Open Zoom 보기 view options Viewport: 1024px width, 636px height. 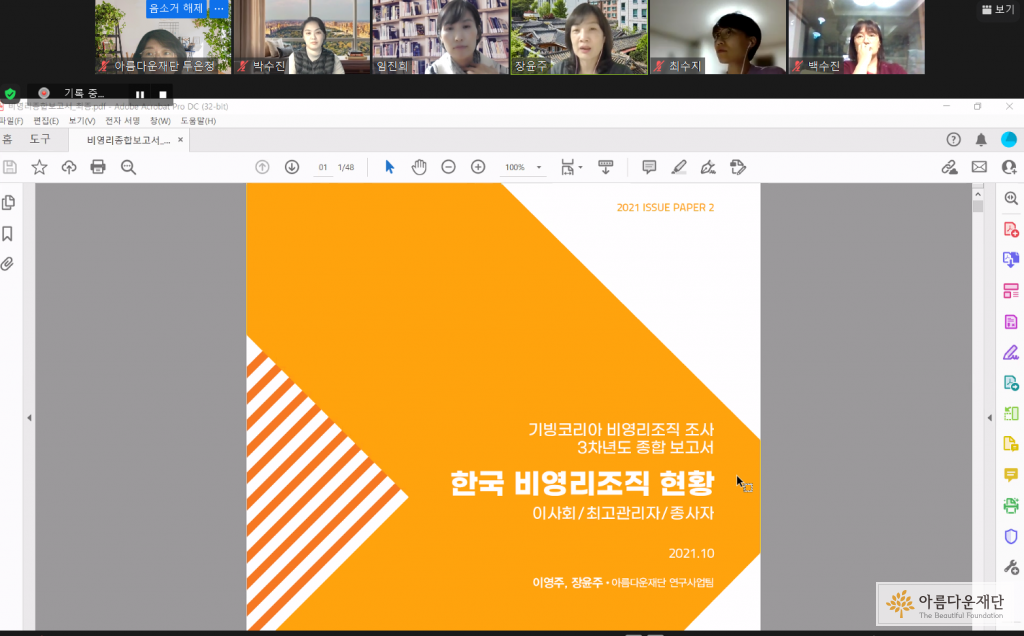[998, 9]
